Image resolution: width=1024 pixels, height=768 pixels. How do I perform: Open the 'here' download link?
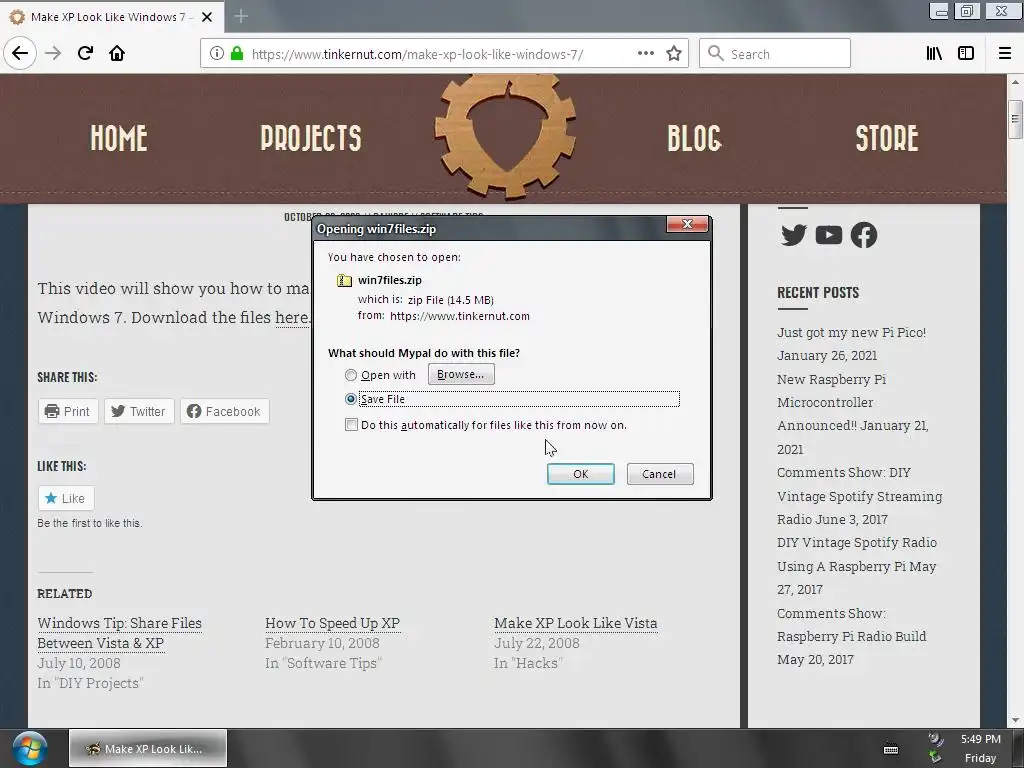point(291,317)
